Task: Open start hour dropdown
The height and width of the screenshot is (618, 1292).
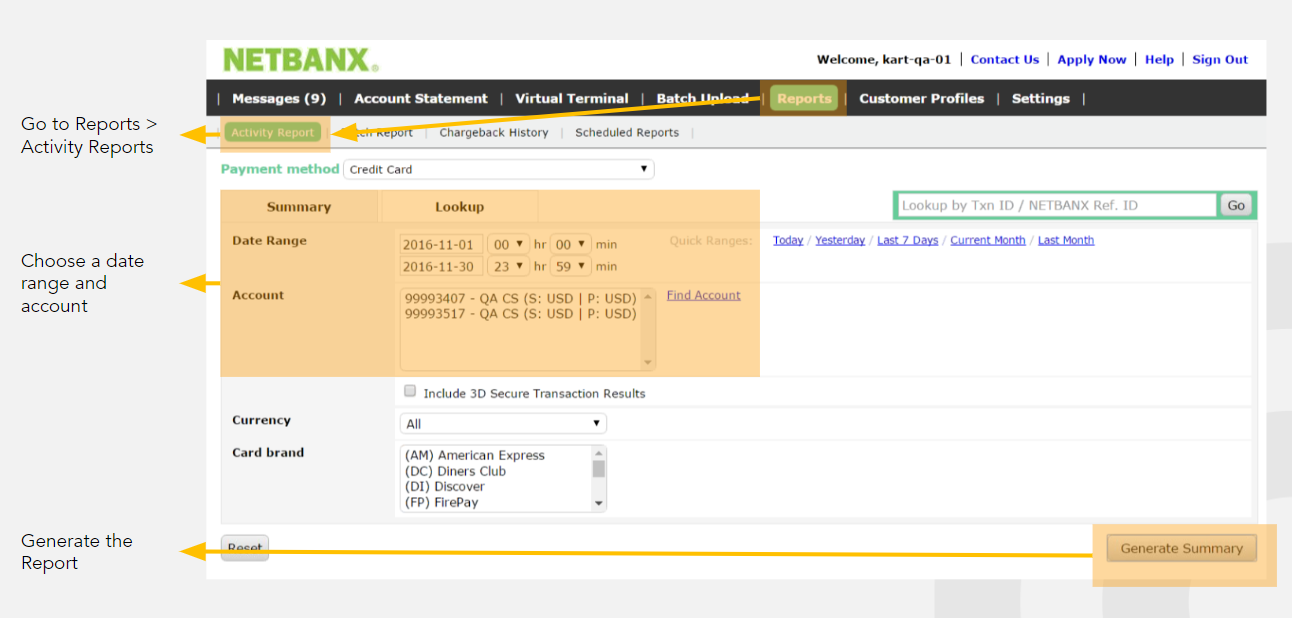Action: (508, 244)
